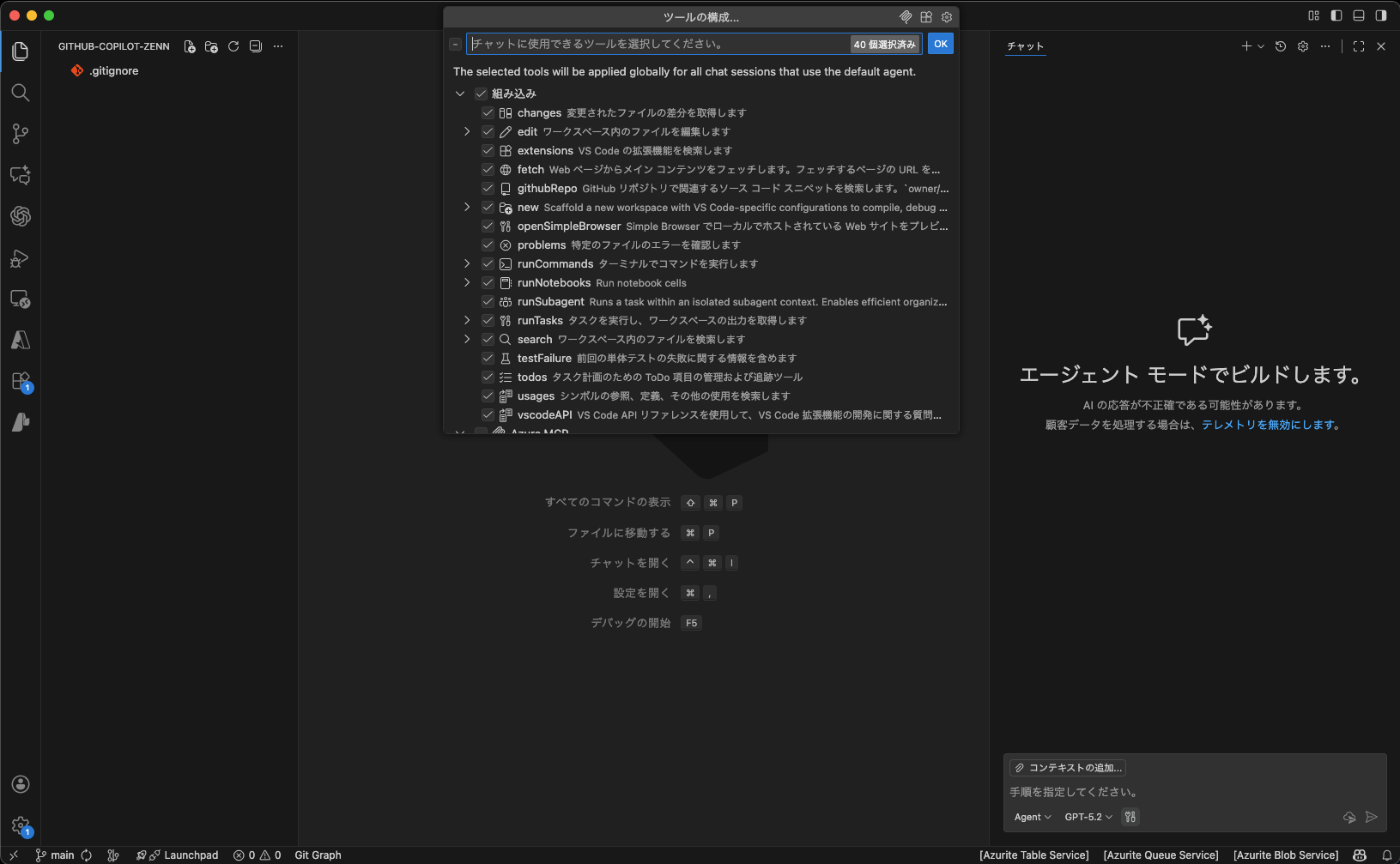Image resolution: width=1400 pixels, height=864 pixels.
Task: Select the チャット tab
Action: 1025,46
